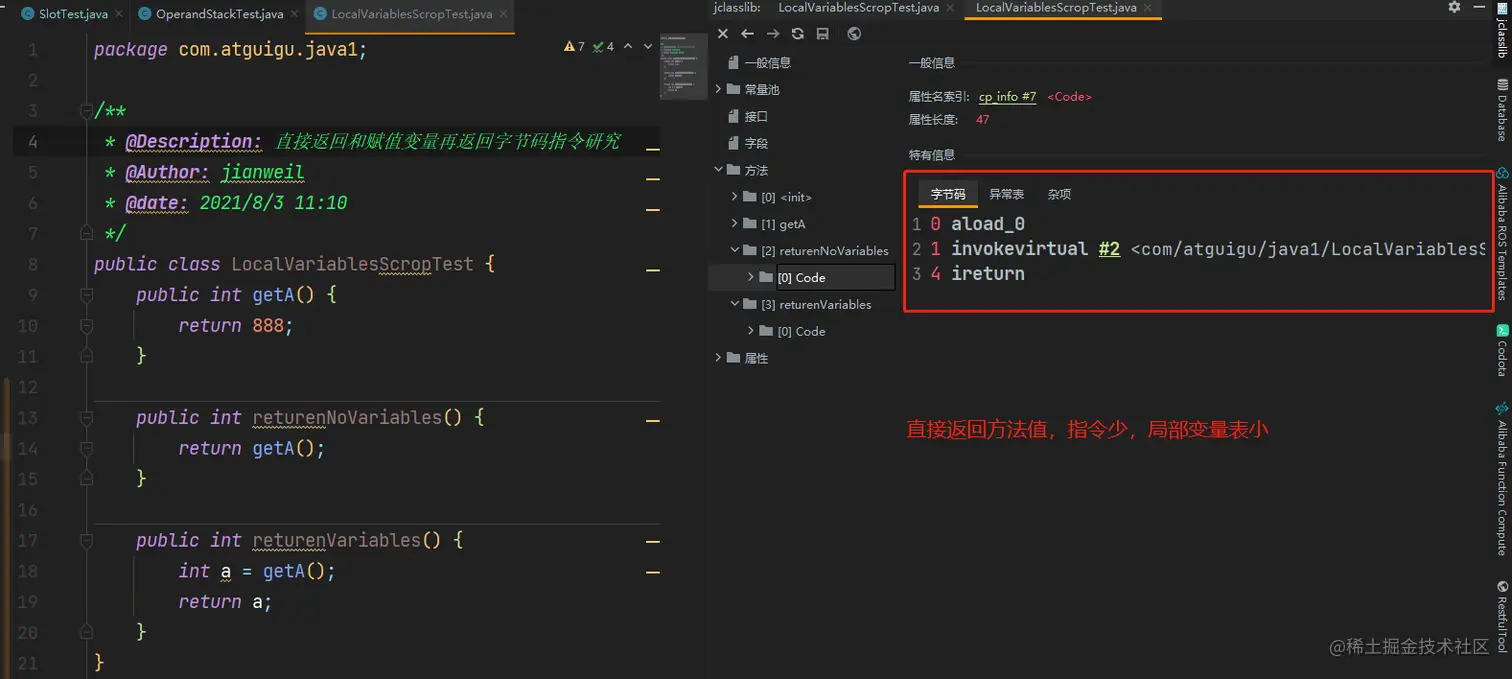Expand the 属性 tree node

[x=718, y=358]
